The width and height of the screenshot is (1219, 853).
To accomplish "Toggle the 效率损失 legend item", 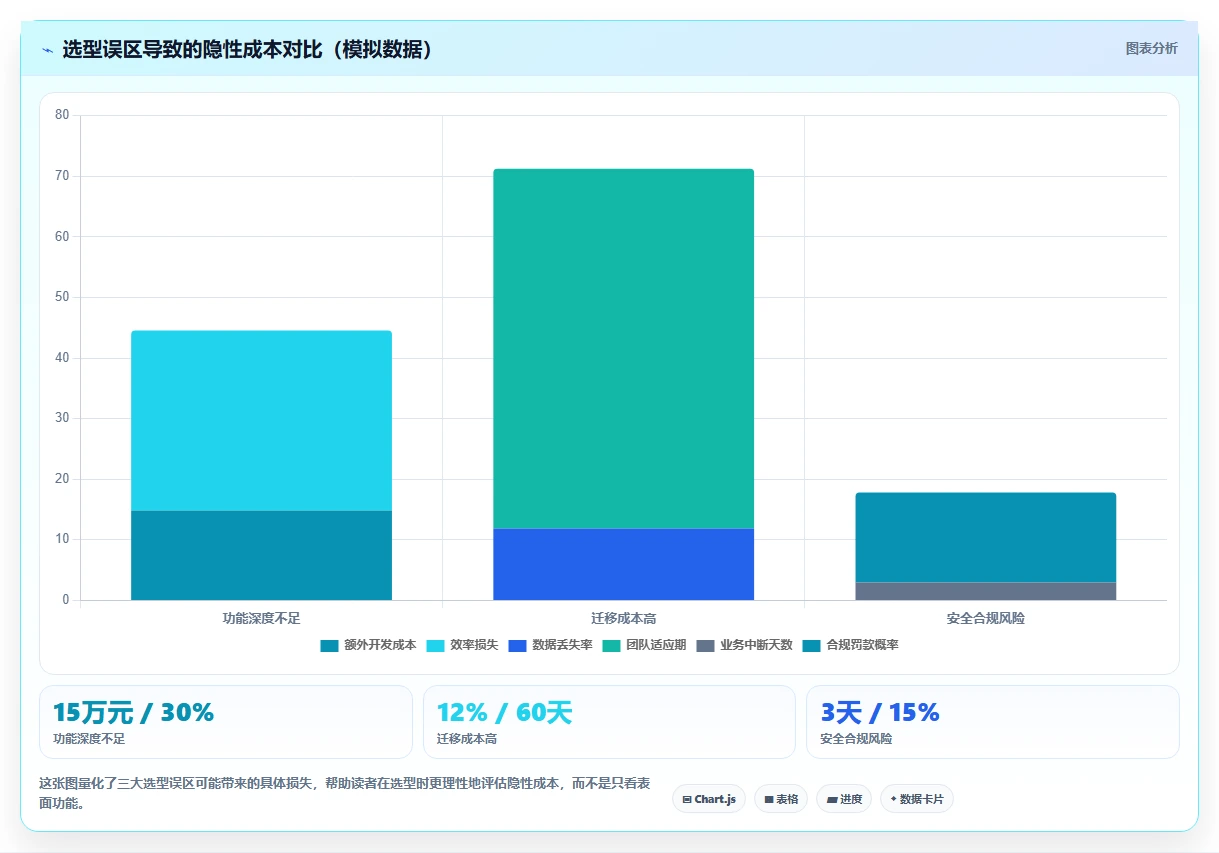I will click(462, 645).
